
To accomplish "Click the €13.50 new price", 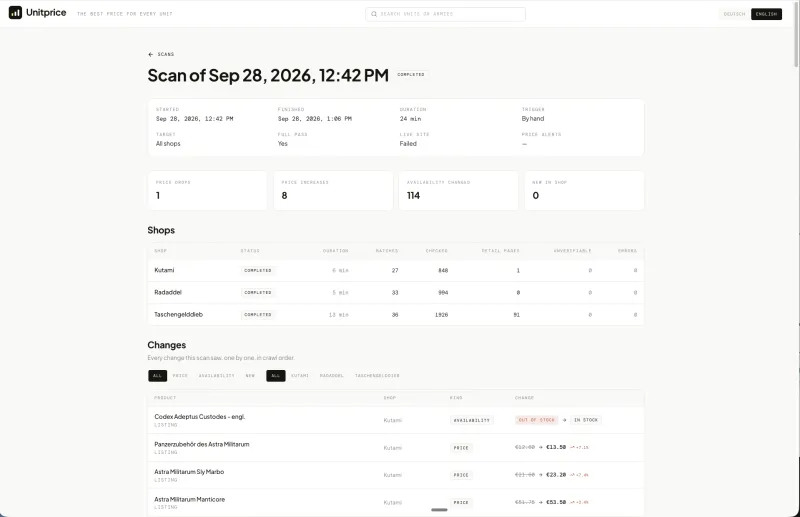I will (556, 447).
